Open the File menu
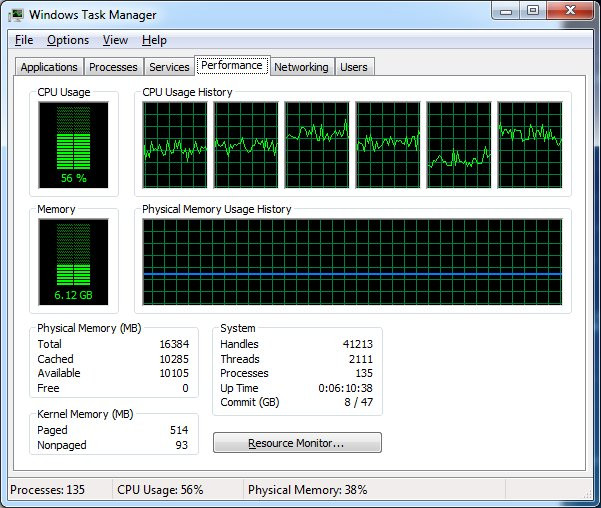Viewport: 601px width, 508px height. 24,40
